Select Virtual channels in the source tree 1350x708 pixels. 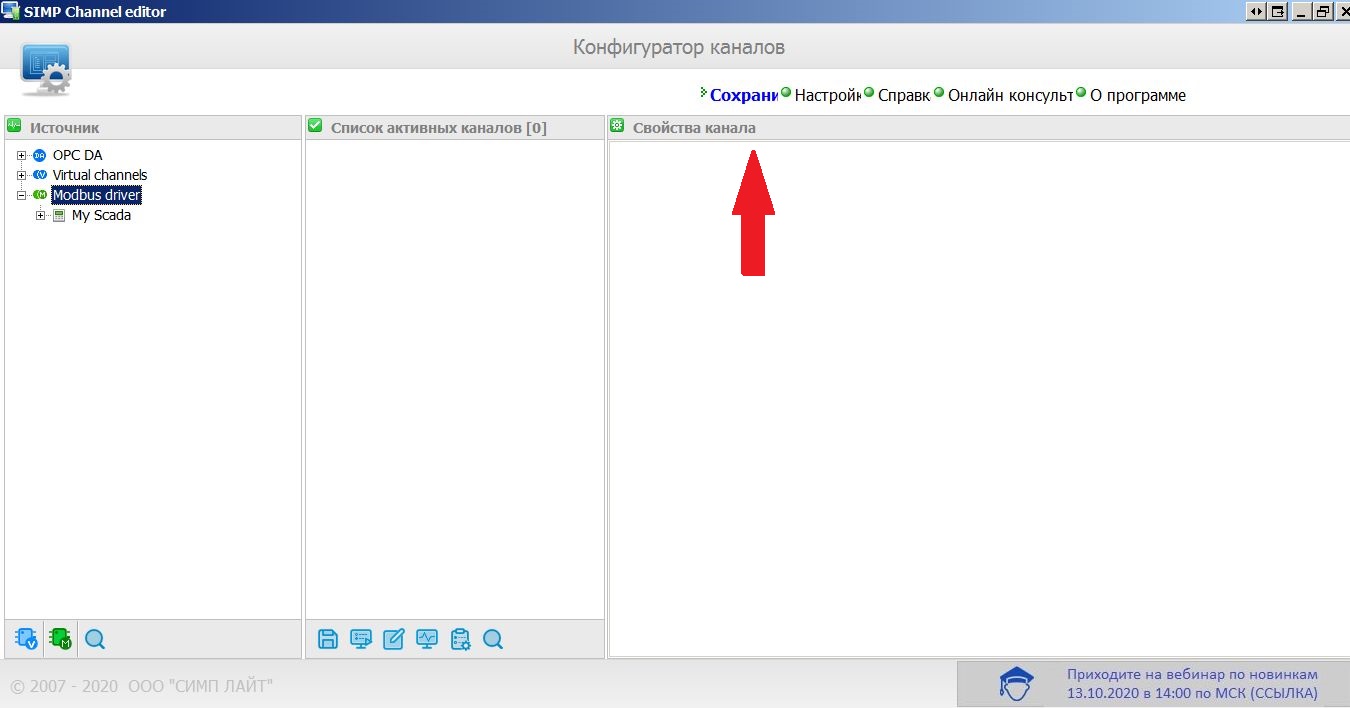(100, 175)
